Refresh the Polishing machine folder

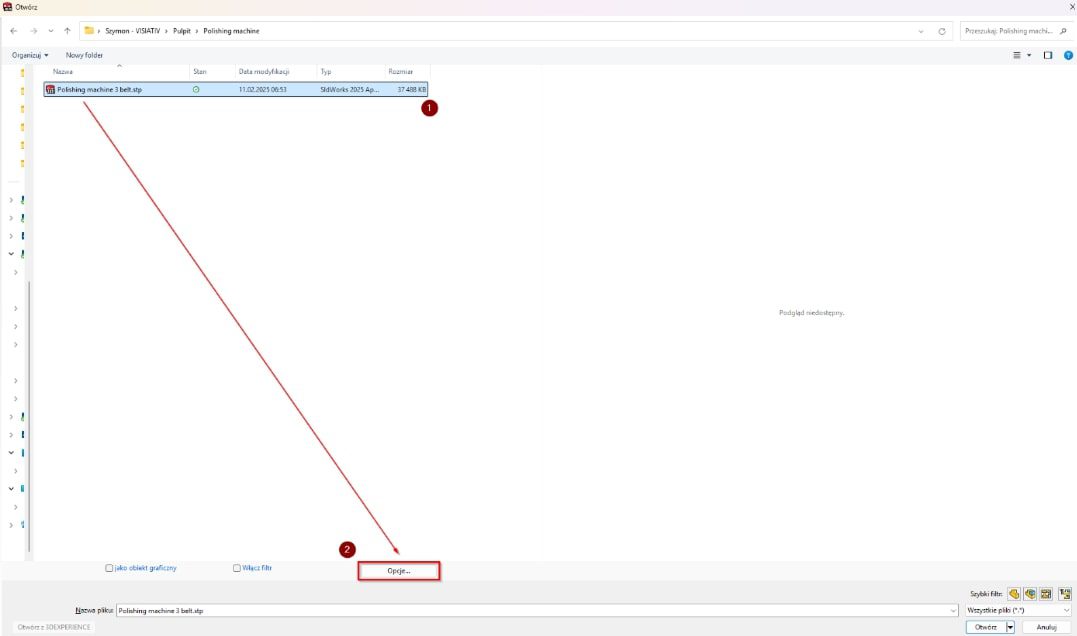tap(942, 31)
